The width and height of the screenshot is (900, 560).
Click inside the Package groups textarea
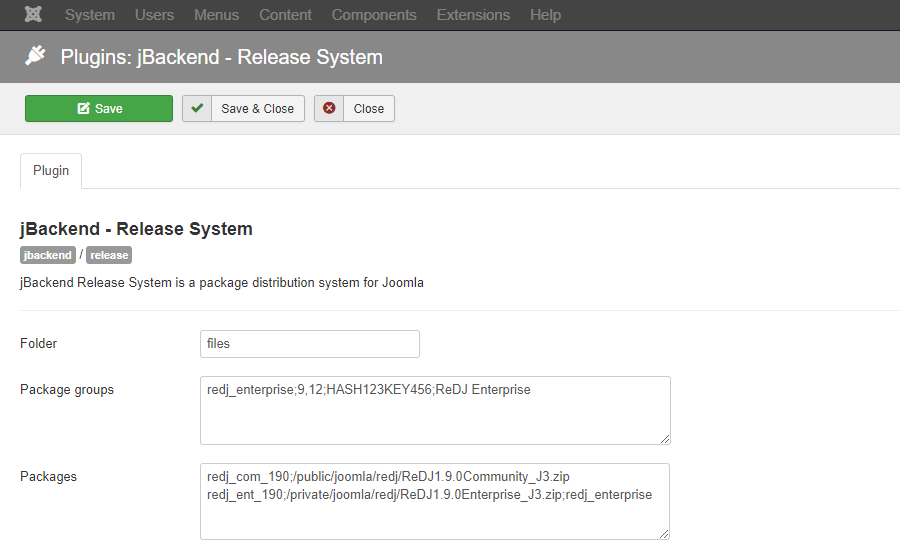click(435, 410)
